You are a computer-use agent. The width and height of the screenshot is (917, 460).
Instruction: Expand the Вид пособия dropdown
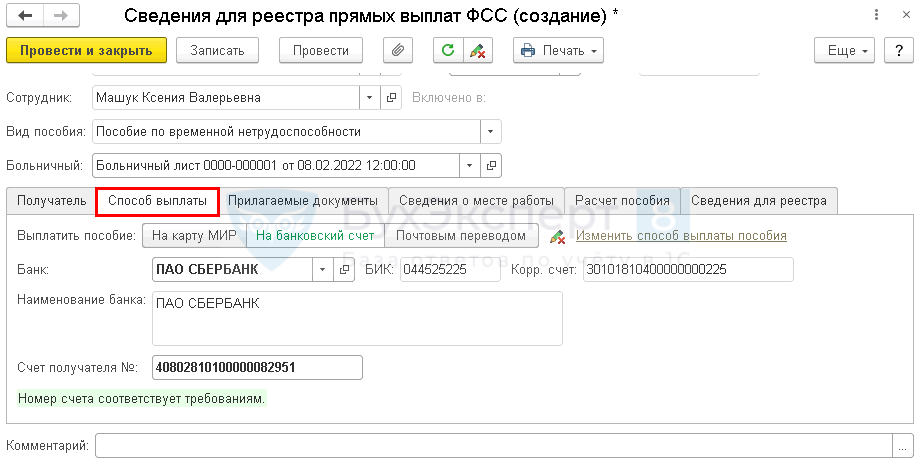[491, 132]
